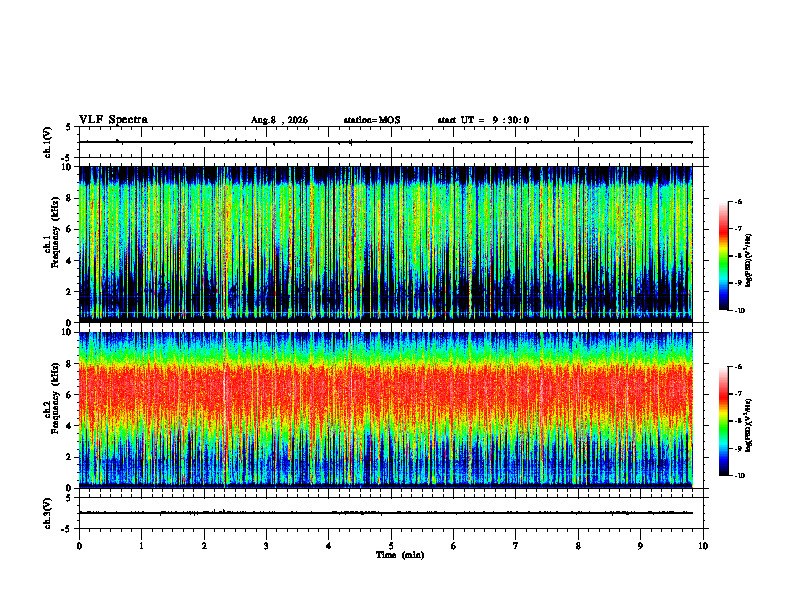The height and width of the screenshot is (612, 792).
Task: Click the "-6" label on ch.1 color scale
Action: pyautogui.click(x=738, y=202)
